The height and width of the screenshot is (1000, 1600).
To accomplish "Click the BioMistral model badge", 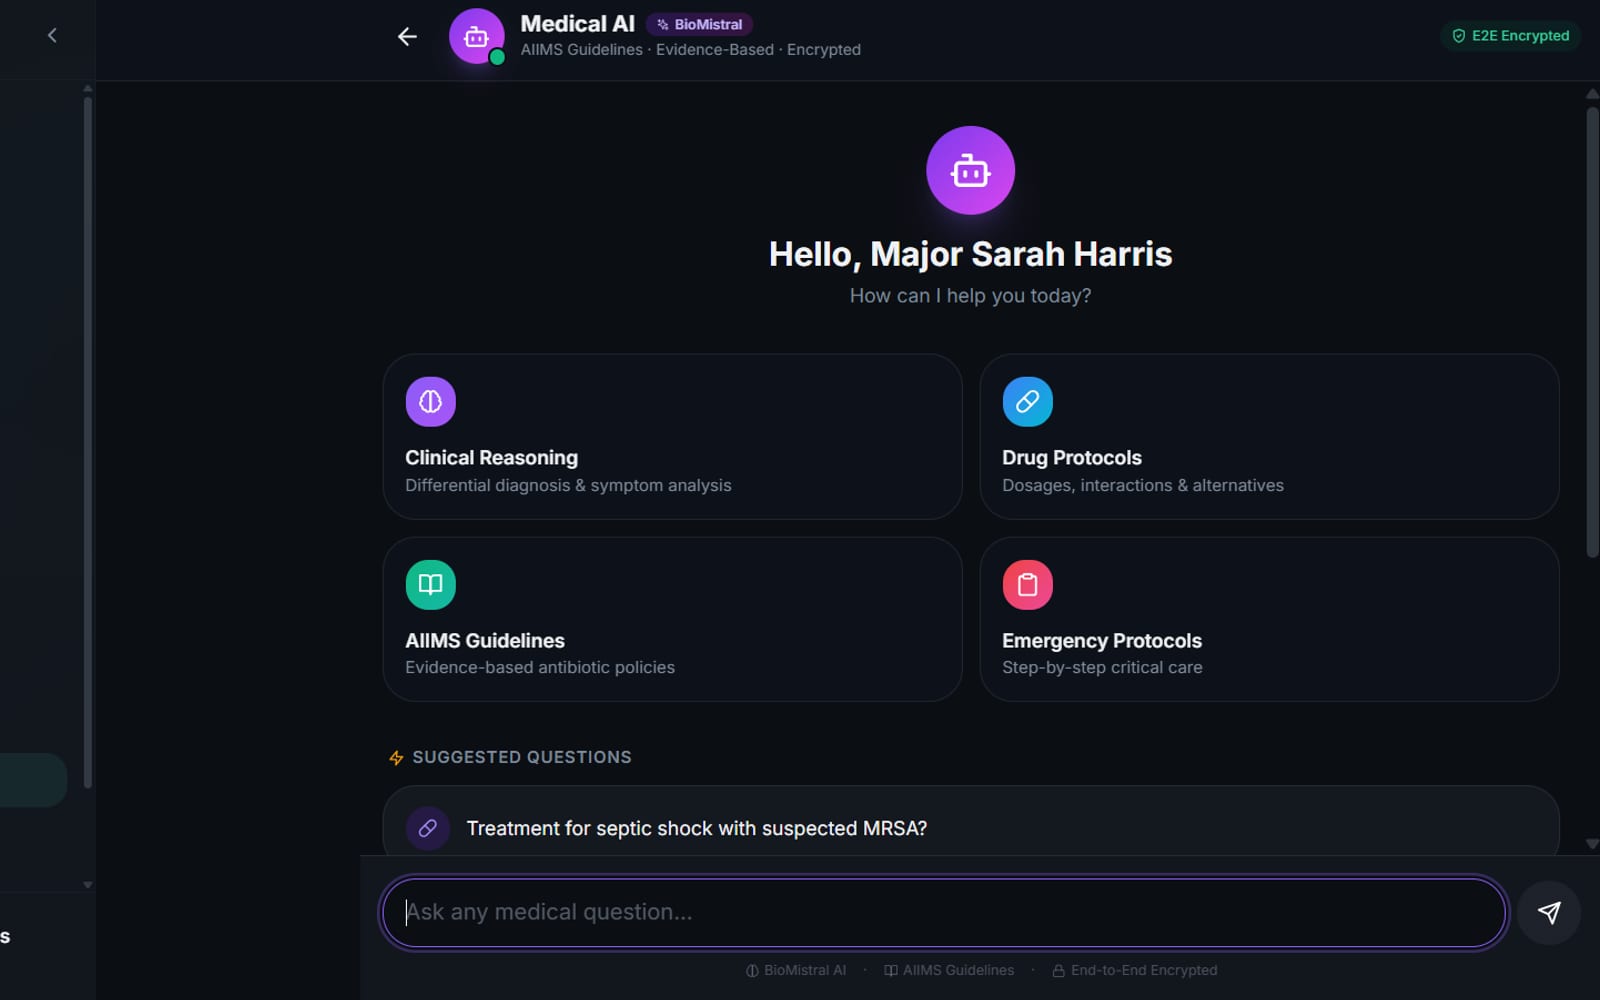I will [x=699, y=24].
